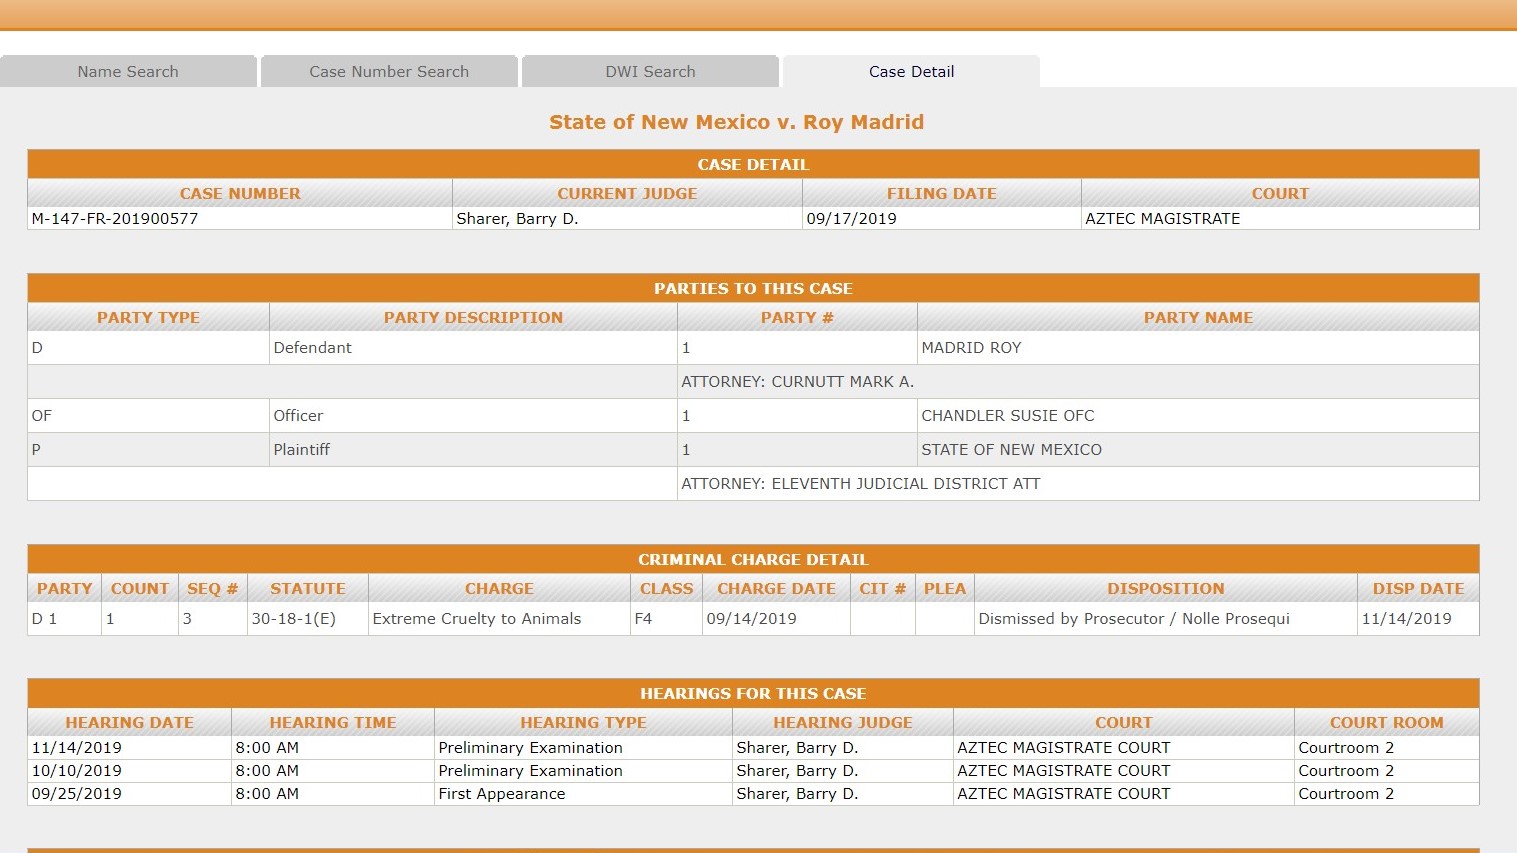Click hearing type First Appearance
This screenshot has width=1517, height=853.
501,794
